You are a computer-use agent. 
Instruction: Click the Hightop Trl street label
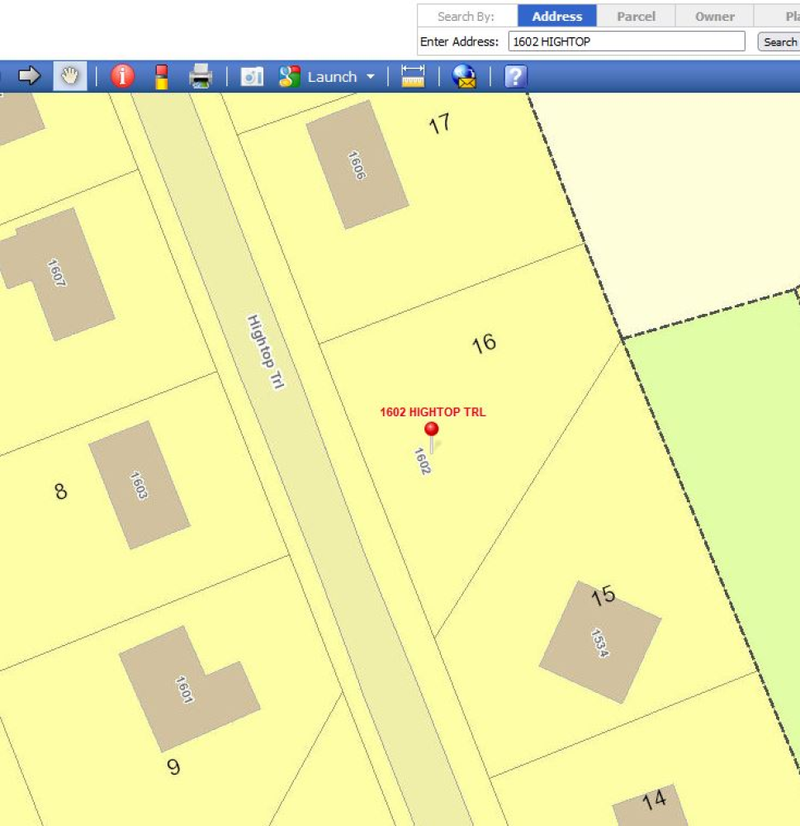(266, 351)
